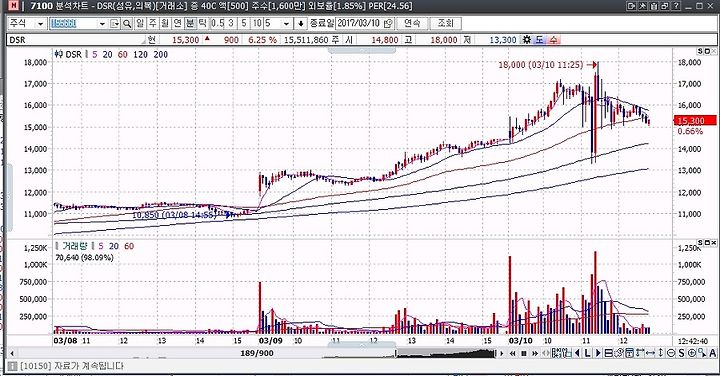Click the 5 moving average legend on price chart
Screen dimensions: 720x376
(95, 55)
